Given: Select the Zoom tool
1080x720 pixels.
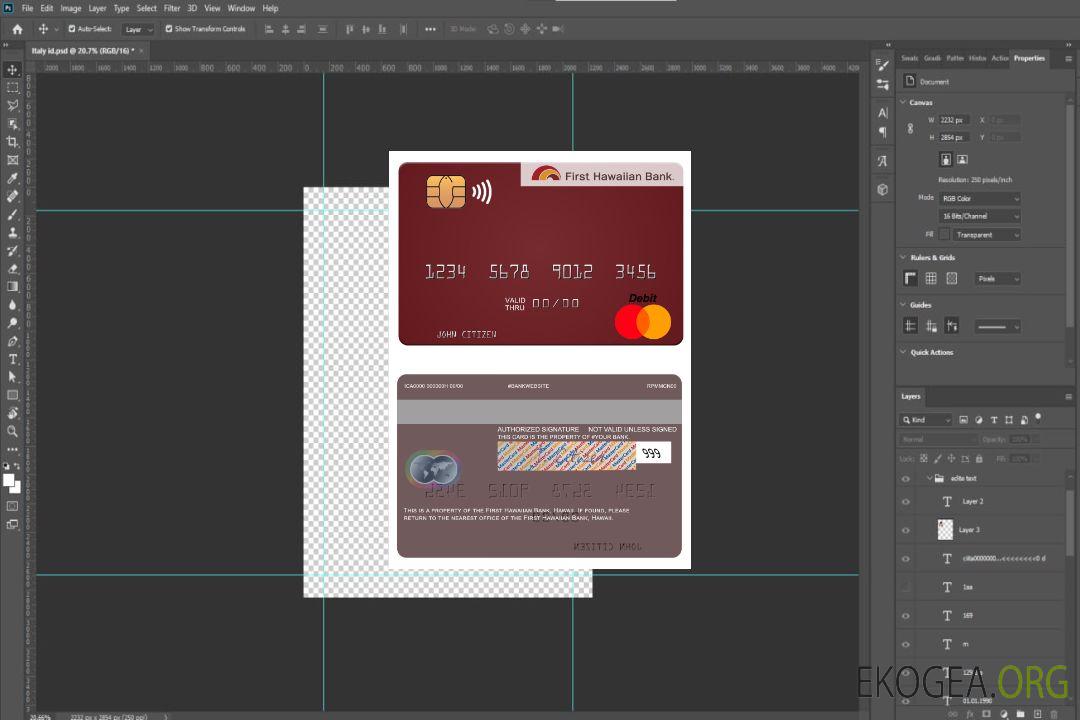Looking at the screenshot, I should (12, 431).
